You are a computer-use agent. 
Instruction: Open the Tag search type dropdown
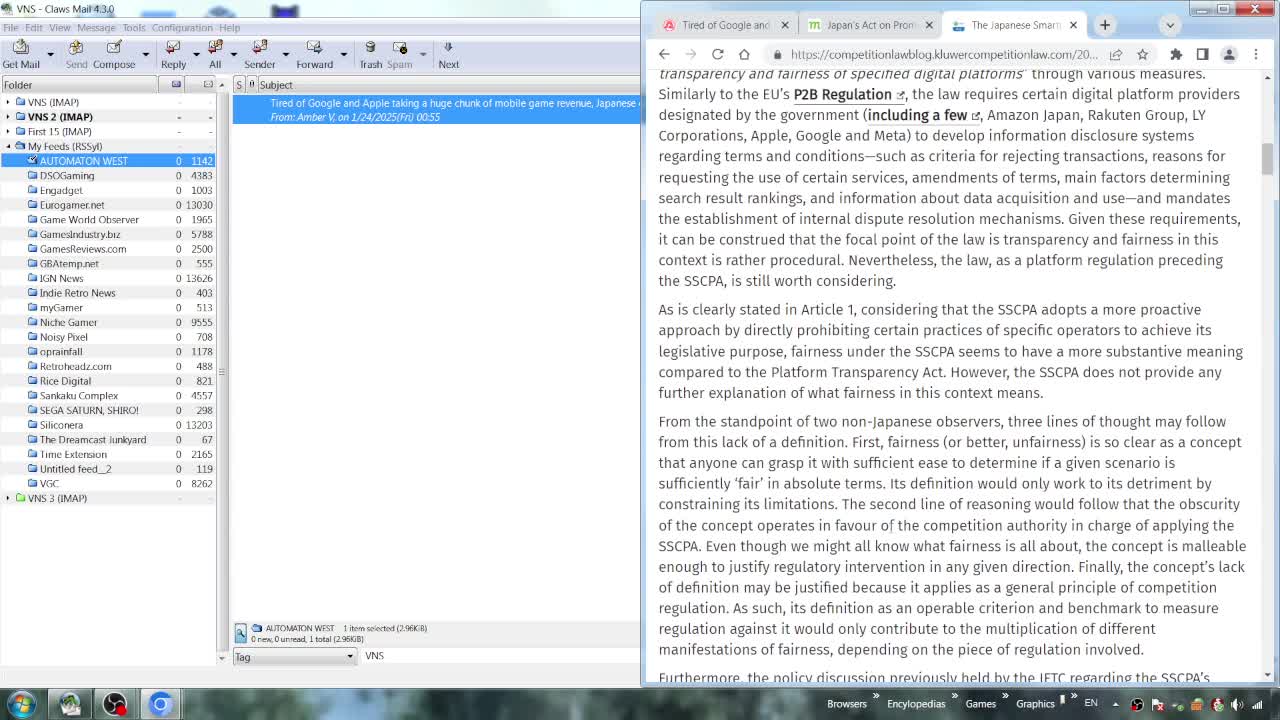click(x=294, y=656)
